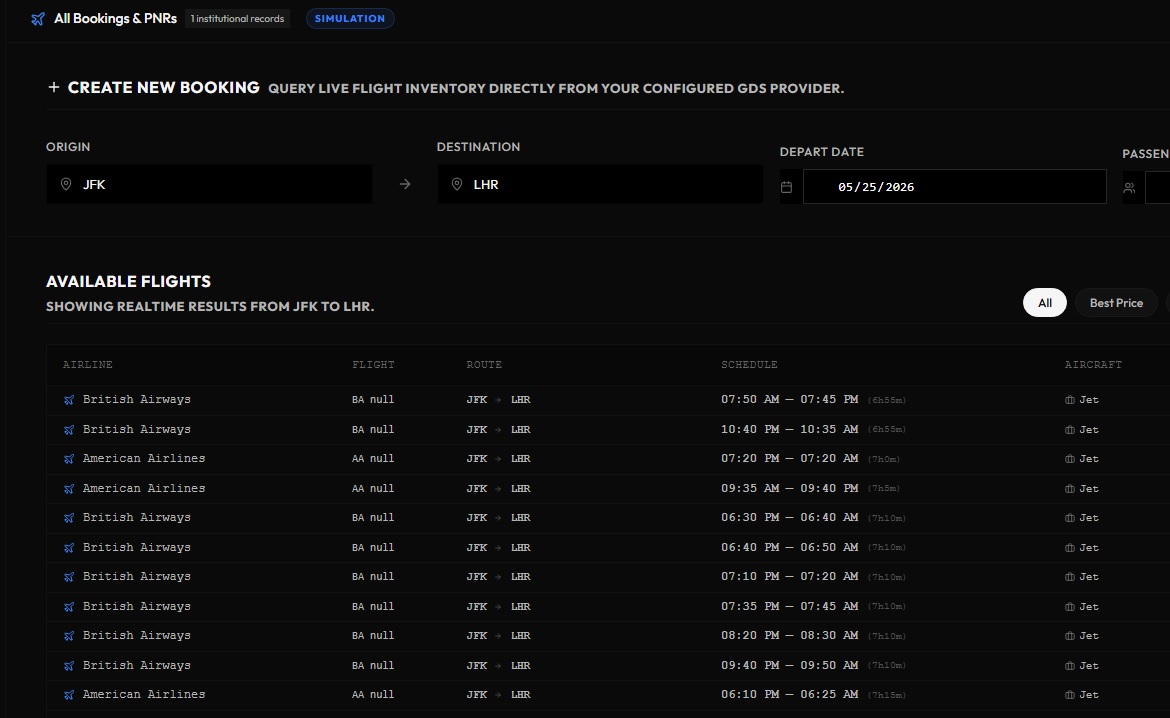Click schedule 10:40 PM — 10:35 AM
1170x718 pixels.
tap(789, 429)
